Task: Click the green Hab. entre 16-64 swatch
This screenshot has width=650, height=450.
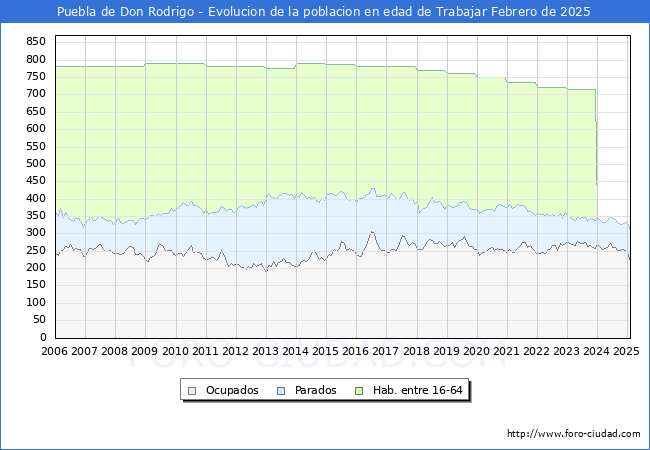Action: pyautogui.click(x=359, y=391)
